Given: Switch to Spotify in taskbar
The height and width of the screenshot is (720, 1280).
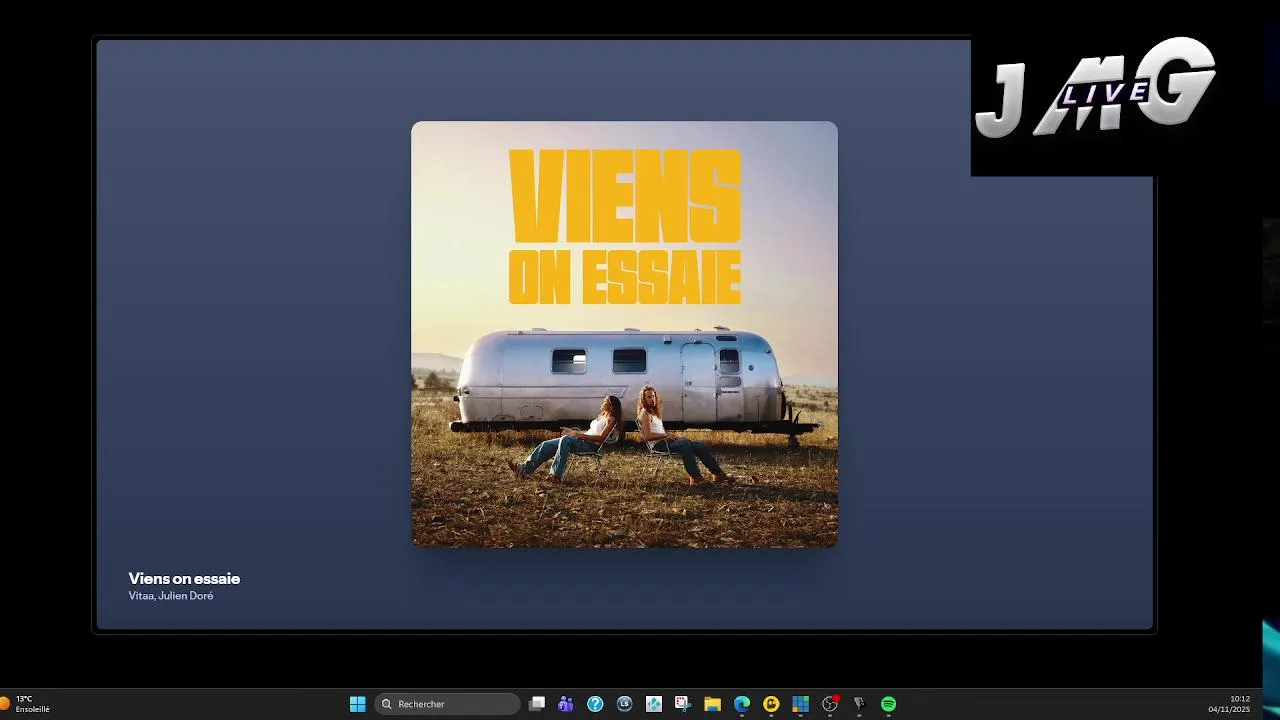Looking at the screenshot, I should (x=888, y=704).
